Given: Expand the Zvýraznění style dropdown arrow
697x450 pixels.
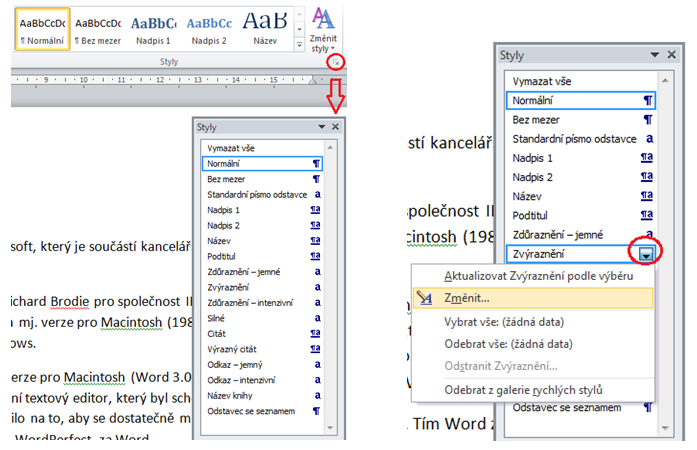Looking at the screenshot, I should click(647, 255).
